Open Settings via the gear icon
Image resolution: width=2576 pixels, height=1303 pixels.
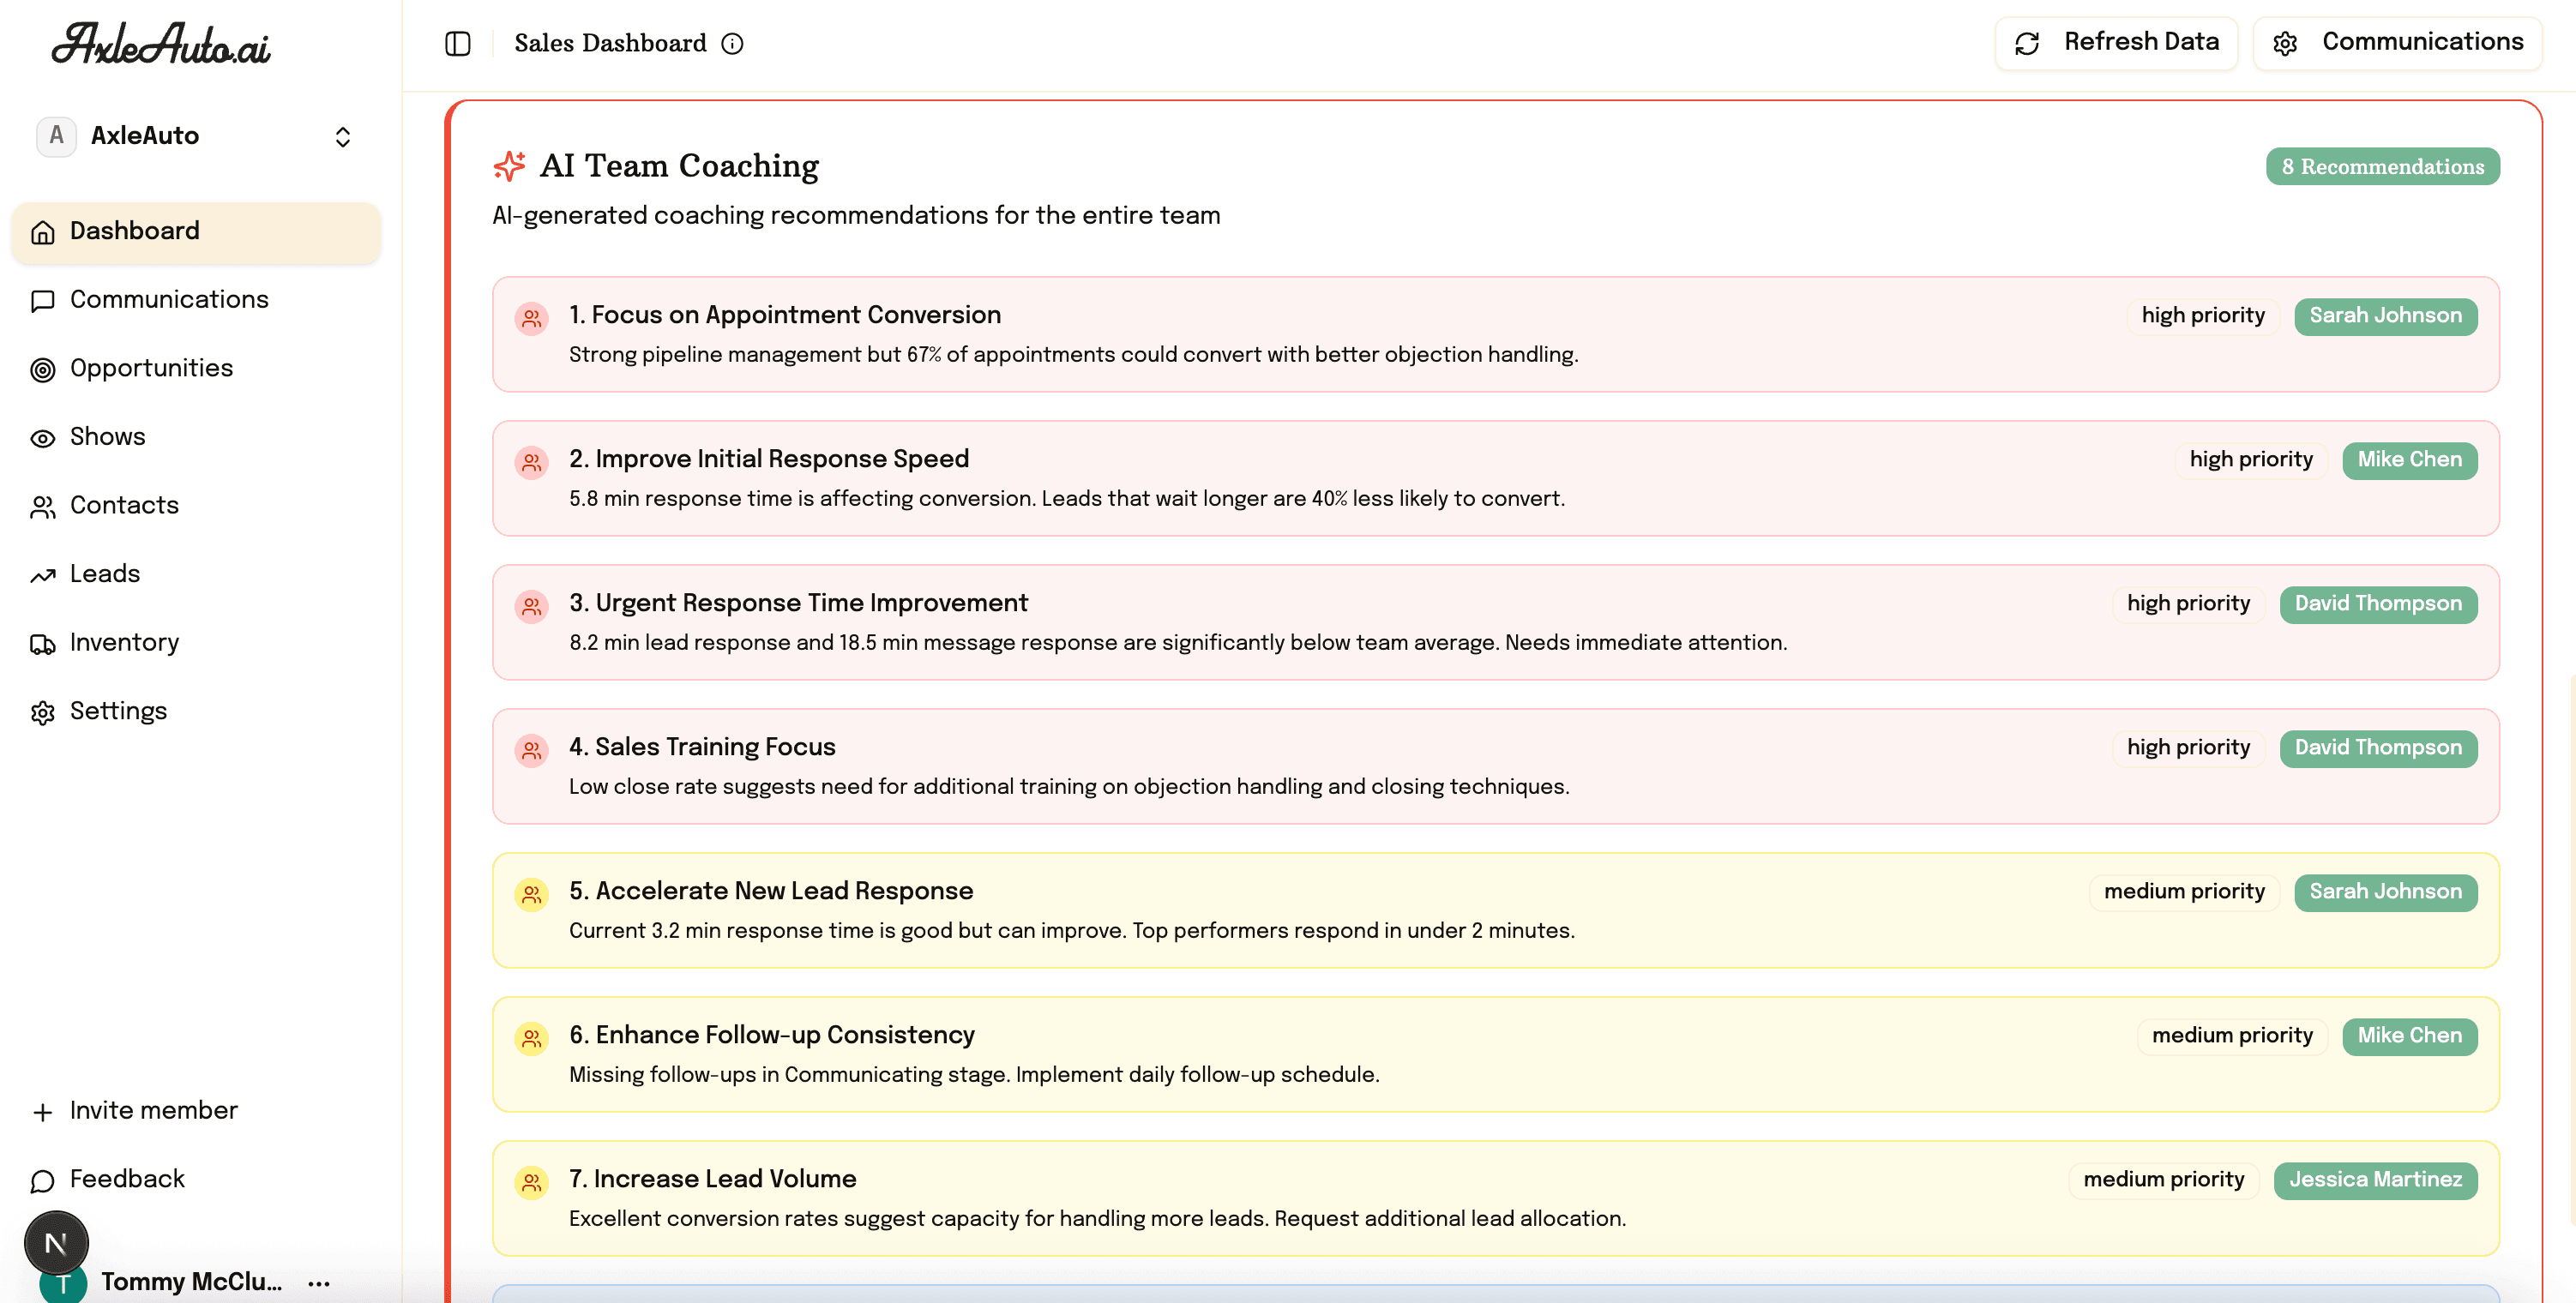(x=42, y=711)
